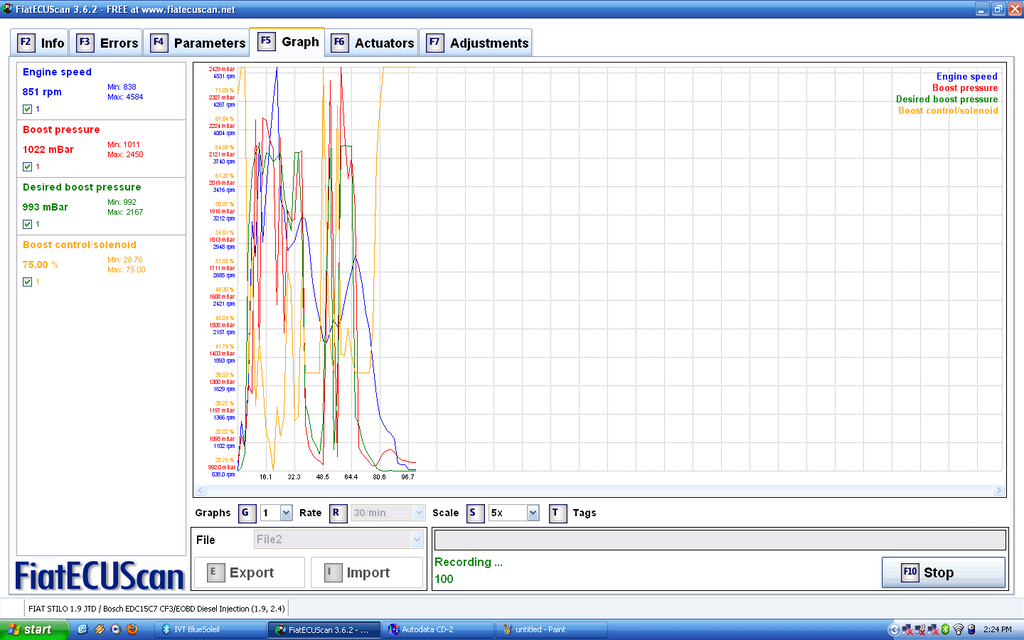Go to the Actuators tab
Viewport: 1024px width, 640px height.
[372, 43]
